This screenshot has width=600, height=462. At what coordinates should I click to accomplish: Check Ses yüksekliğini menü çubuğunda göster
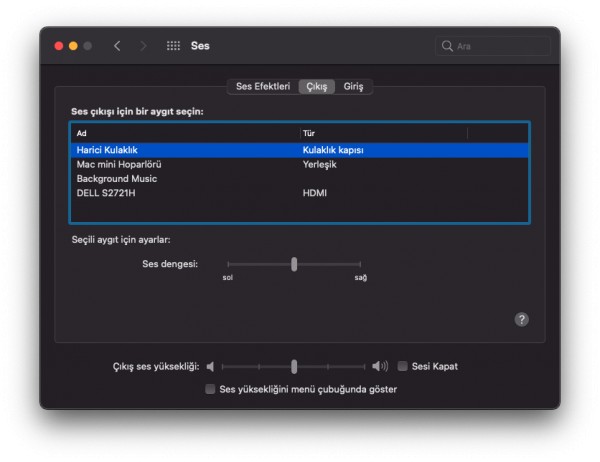coord(210,389)
